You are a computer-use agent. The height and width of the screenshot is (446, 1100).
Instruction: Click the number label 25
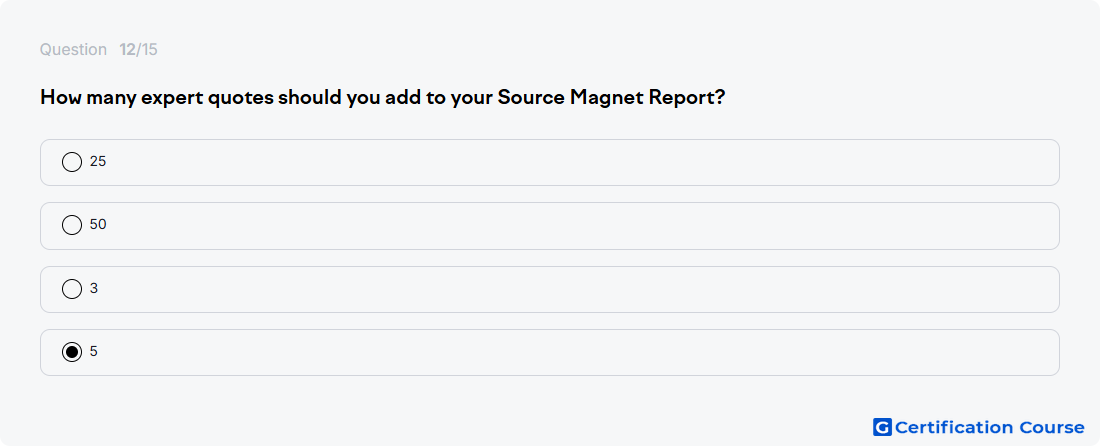pos(98,162)
